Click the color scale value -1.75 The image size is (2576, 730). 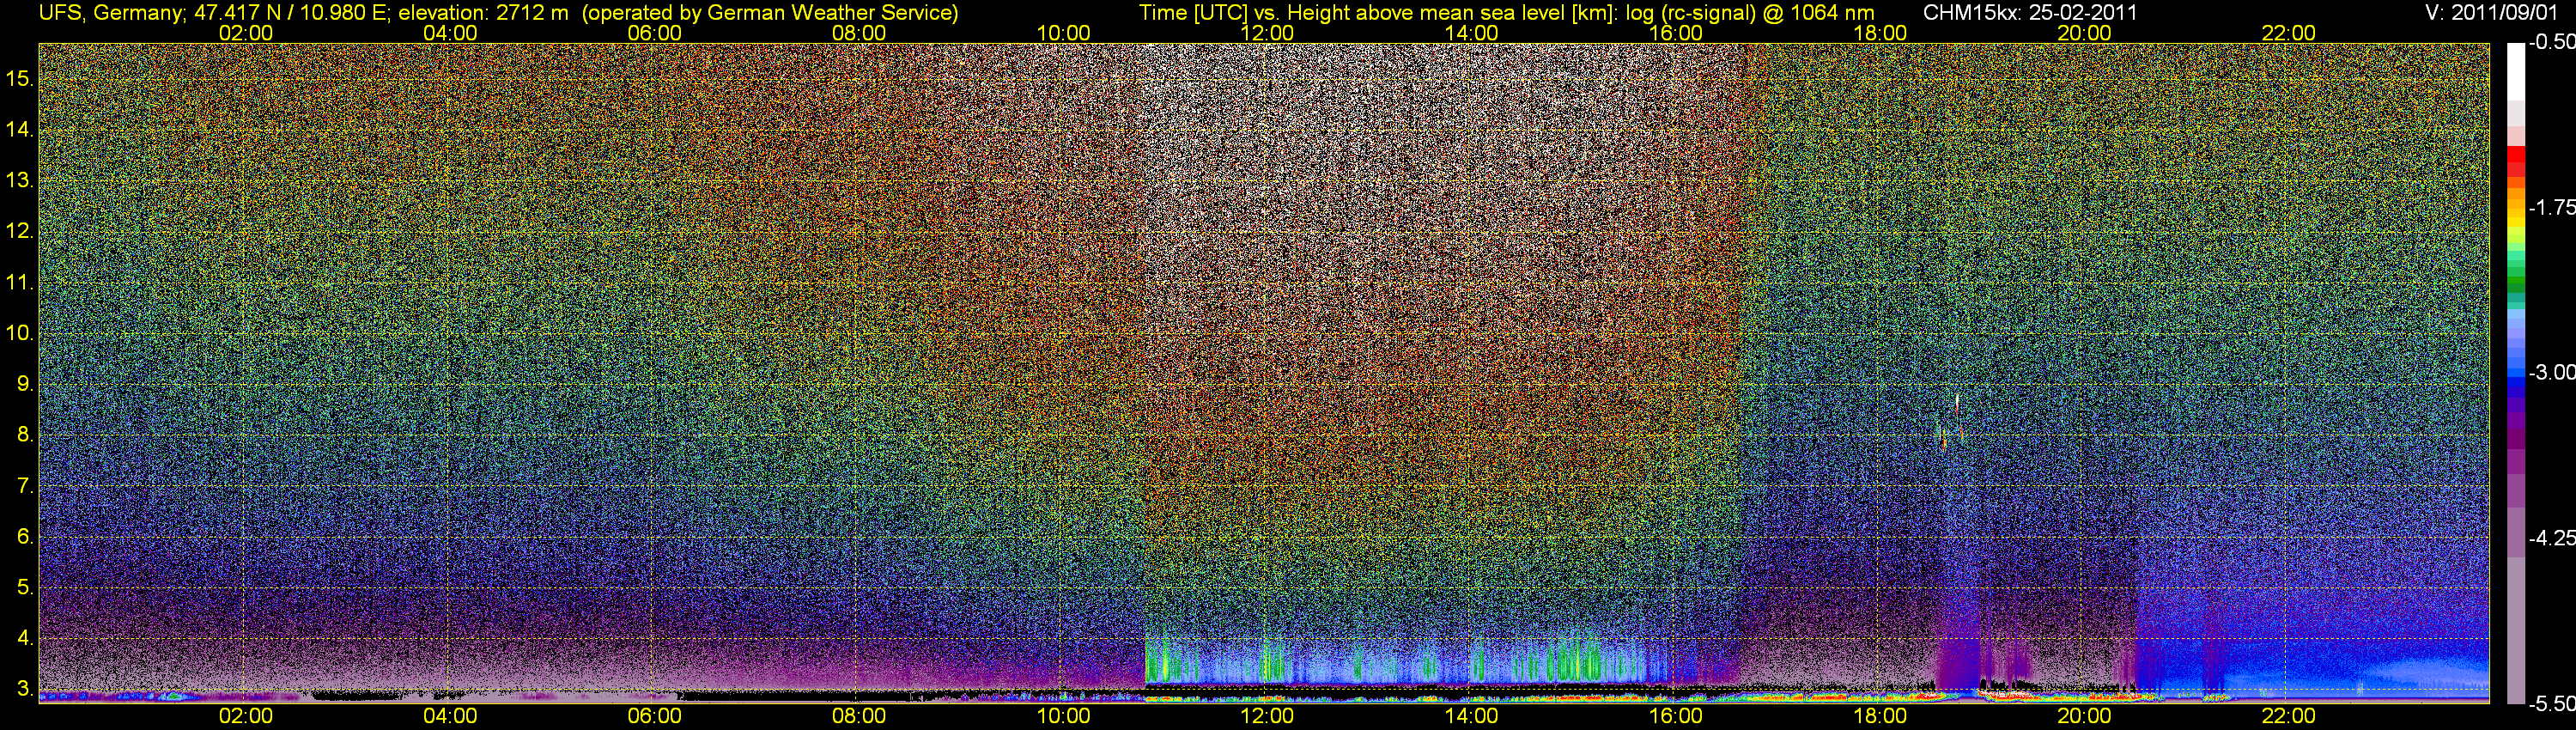[x=2552, y=208]
